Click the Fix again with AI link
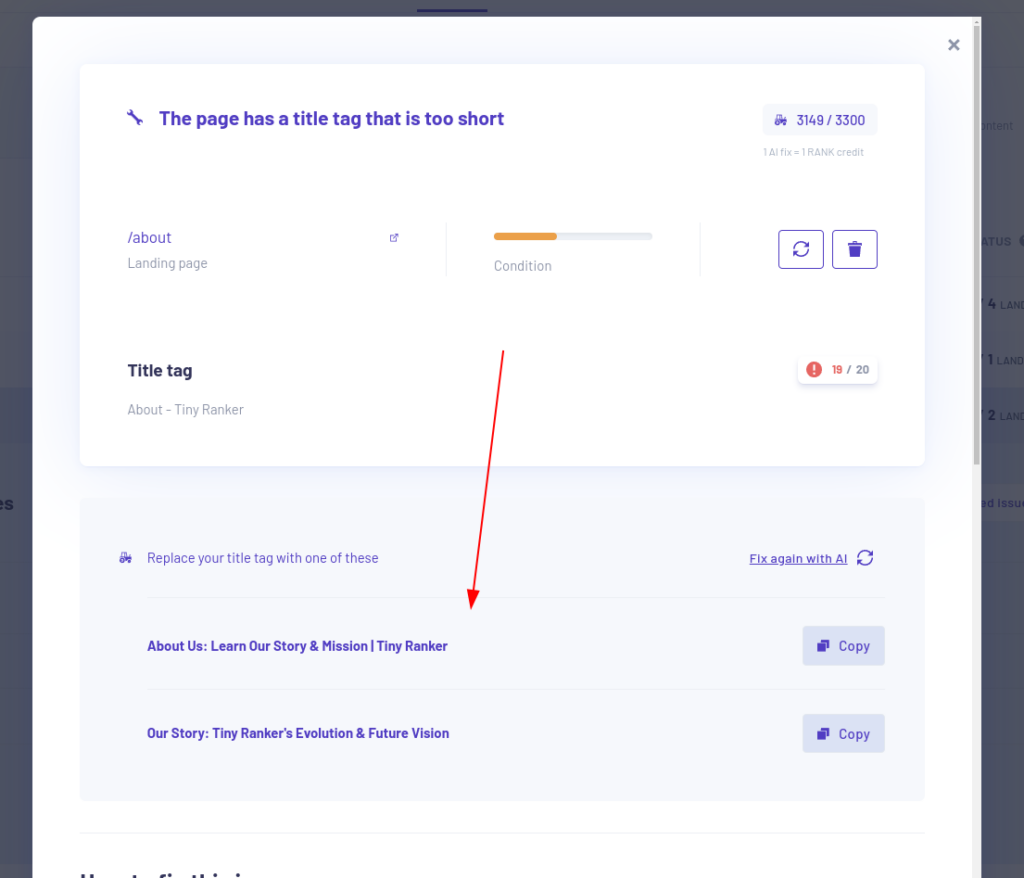Screen dimensions: 1024x878 (798, 559)
